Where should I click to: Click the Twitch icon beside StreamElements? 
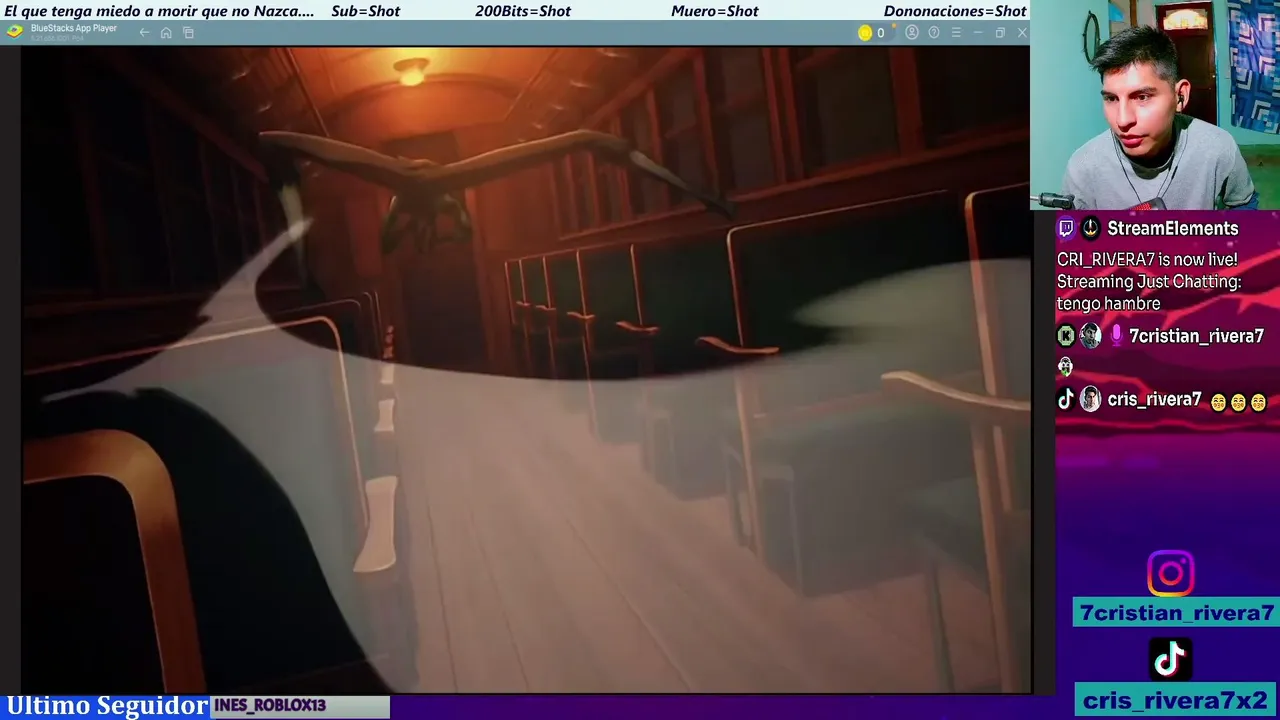point(1066,228)
